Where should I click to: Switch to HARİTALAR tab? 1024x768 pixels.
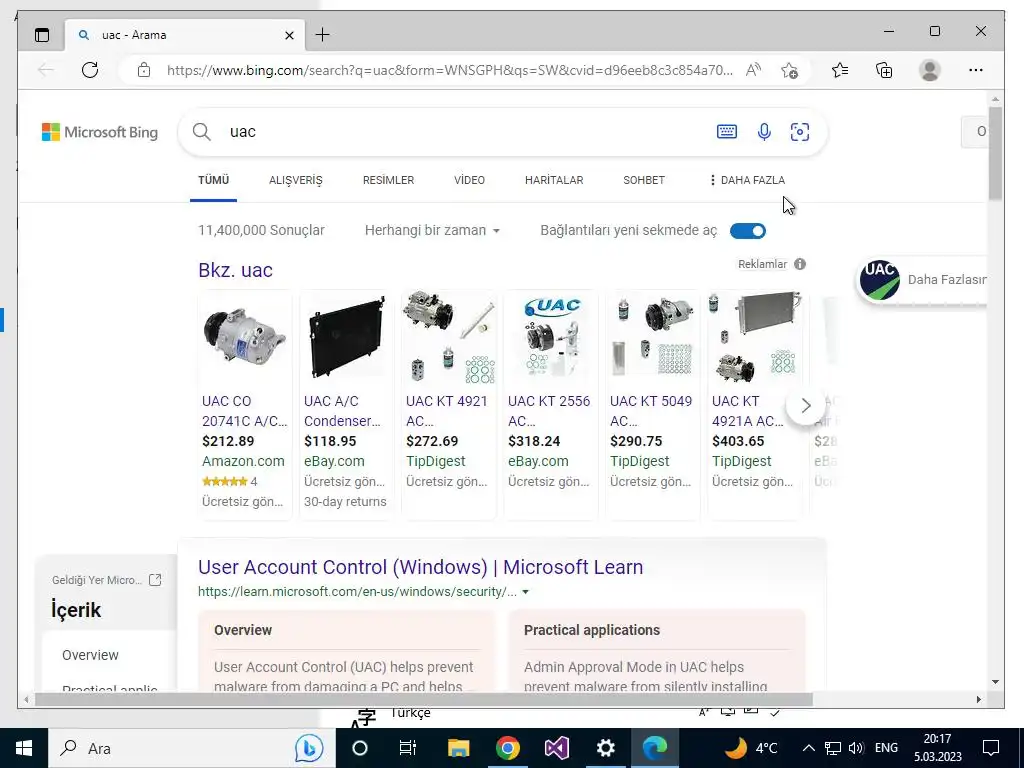tap(554, 180)
